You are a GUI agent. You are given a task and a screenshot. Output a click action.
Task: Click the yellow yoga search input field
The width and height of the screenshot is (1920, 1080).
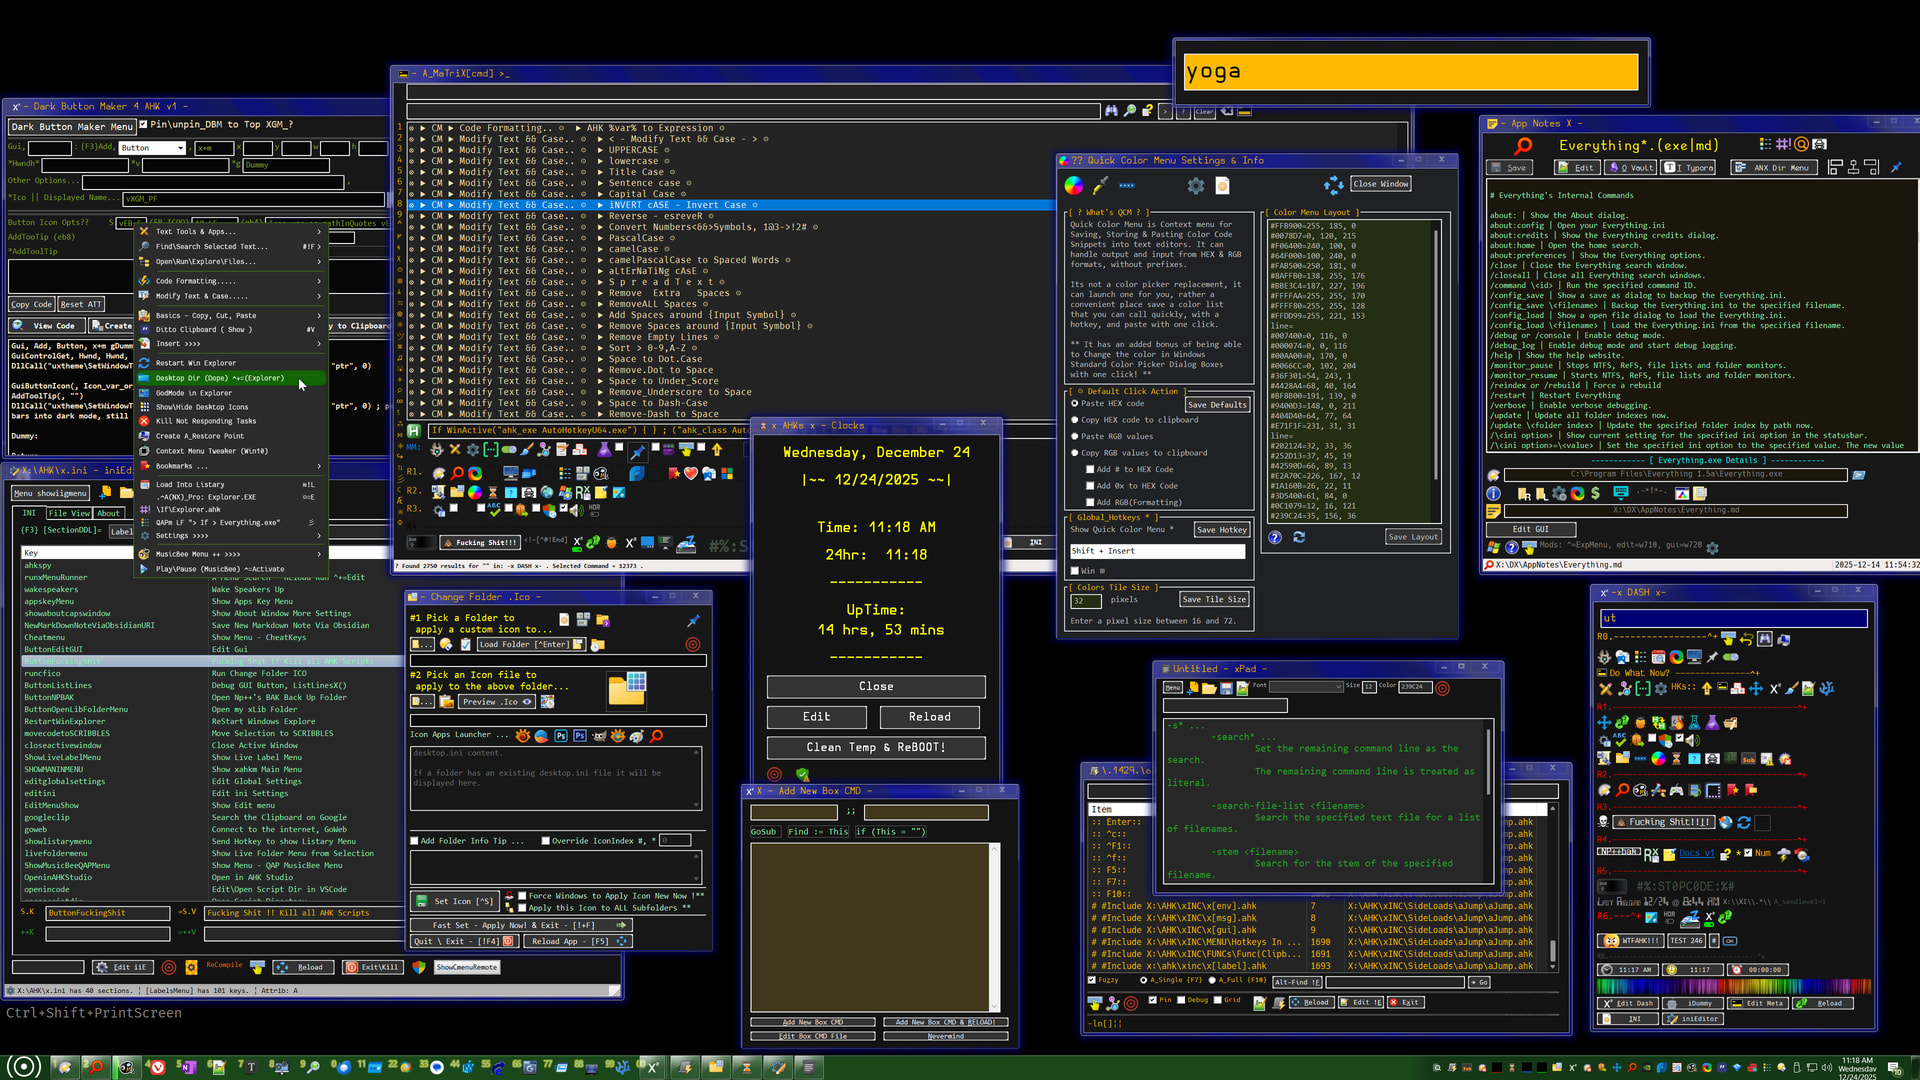tap(1410, 72)
